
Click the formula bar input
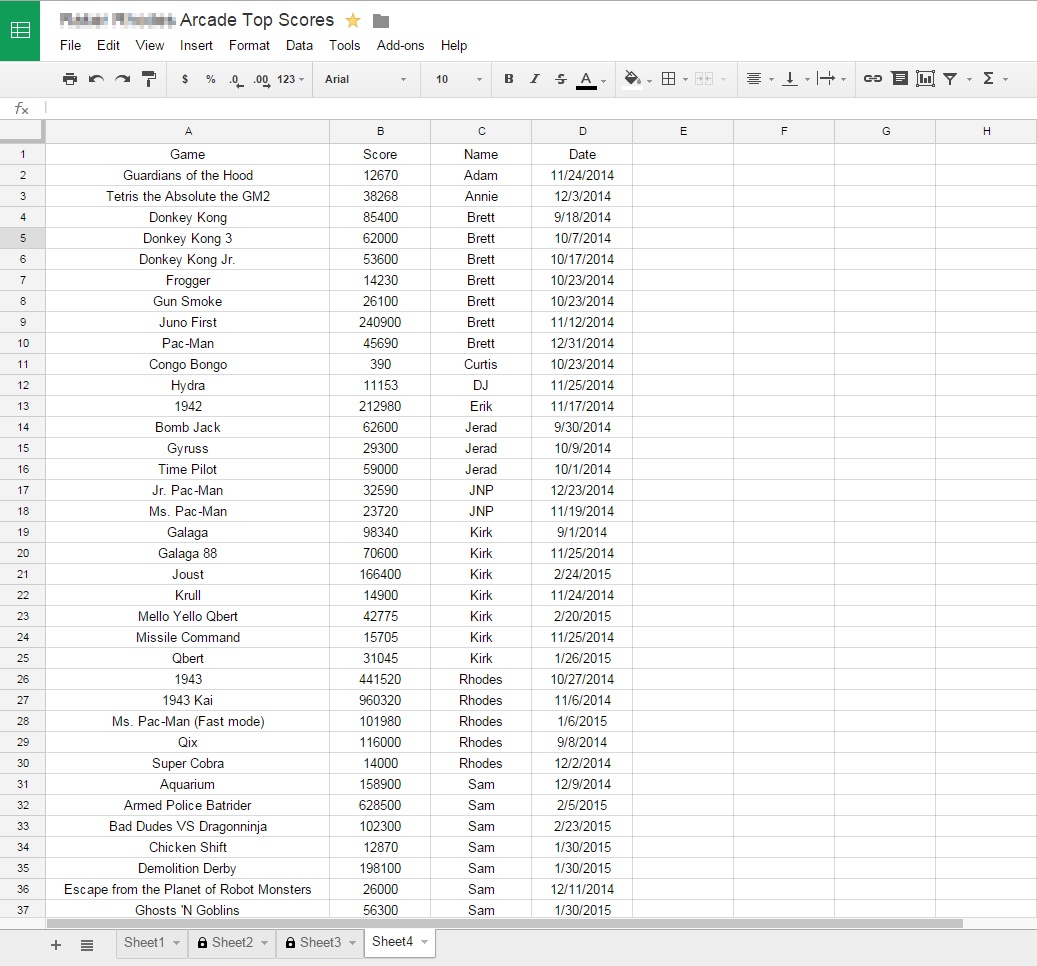coord(539,108)
